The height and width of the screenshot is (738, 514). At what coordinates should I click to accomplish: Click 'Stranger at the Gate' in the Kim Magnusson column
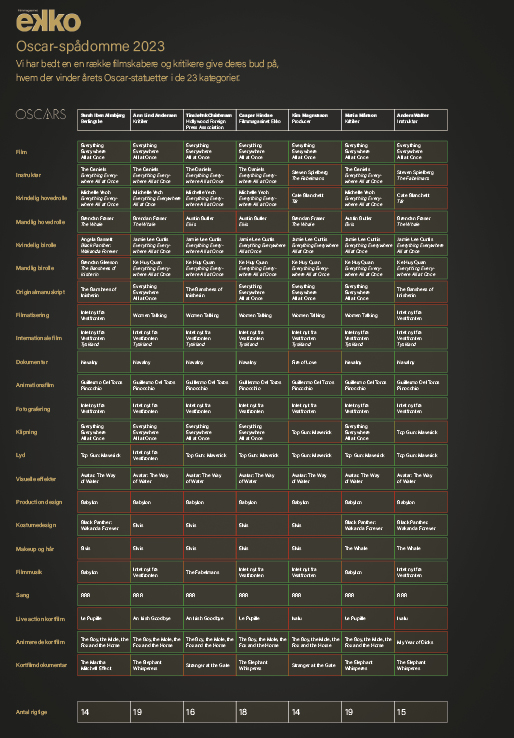315,665
